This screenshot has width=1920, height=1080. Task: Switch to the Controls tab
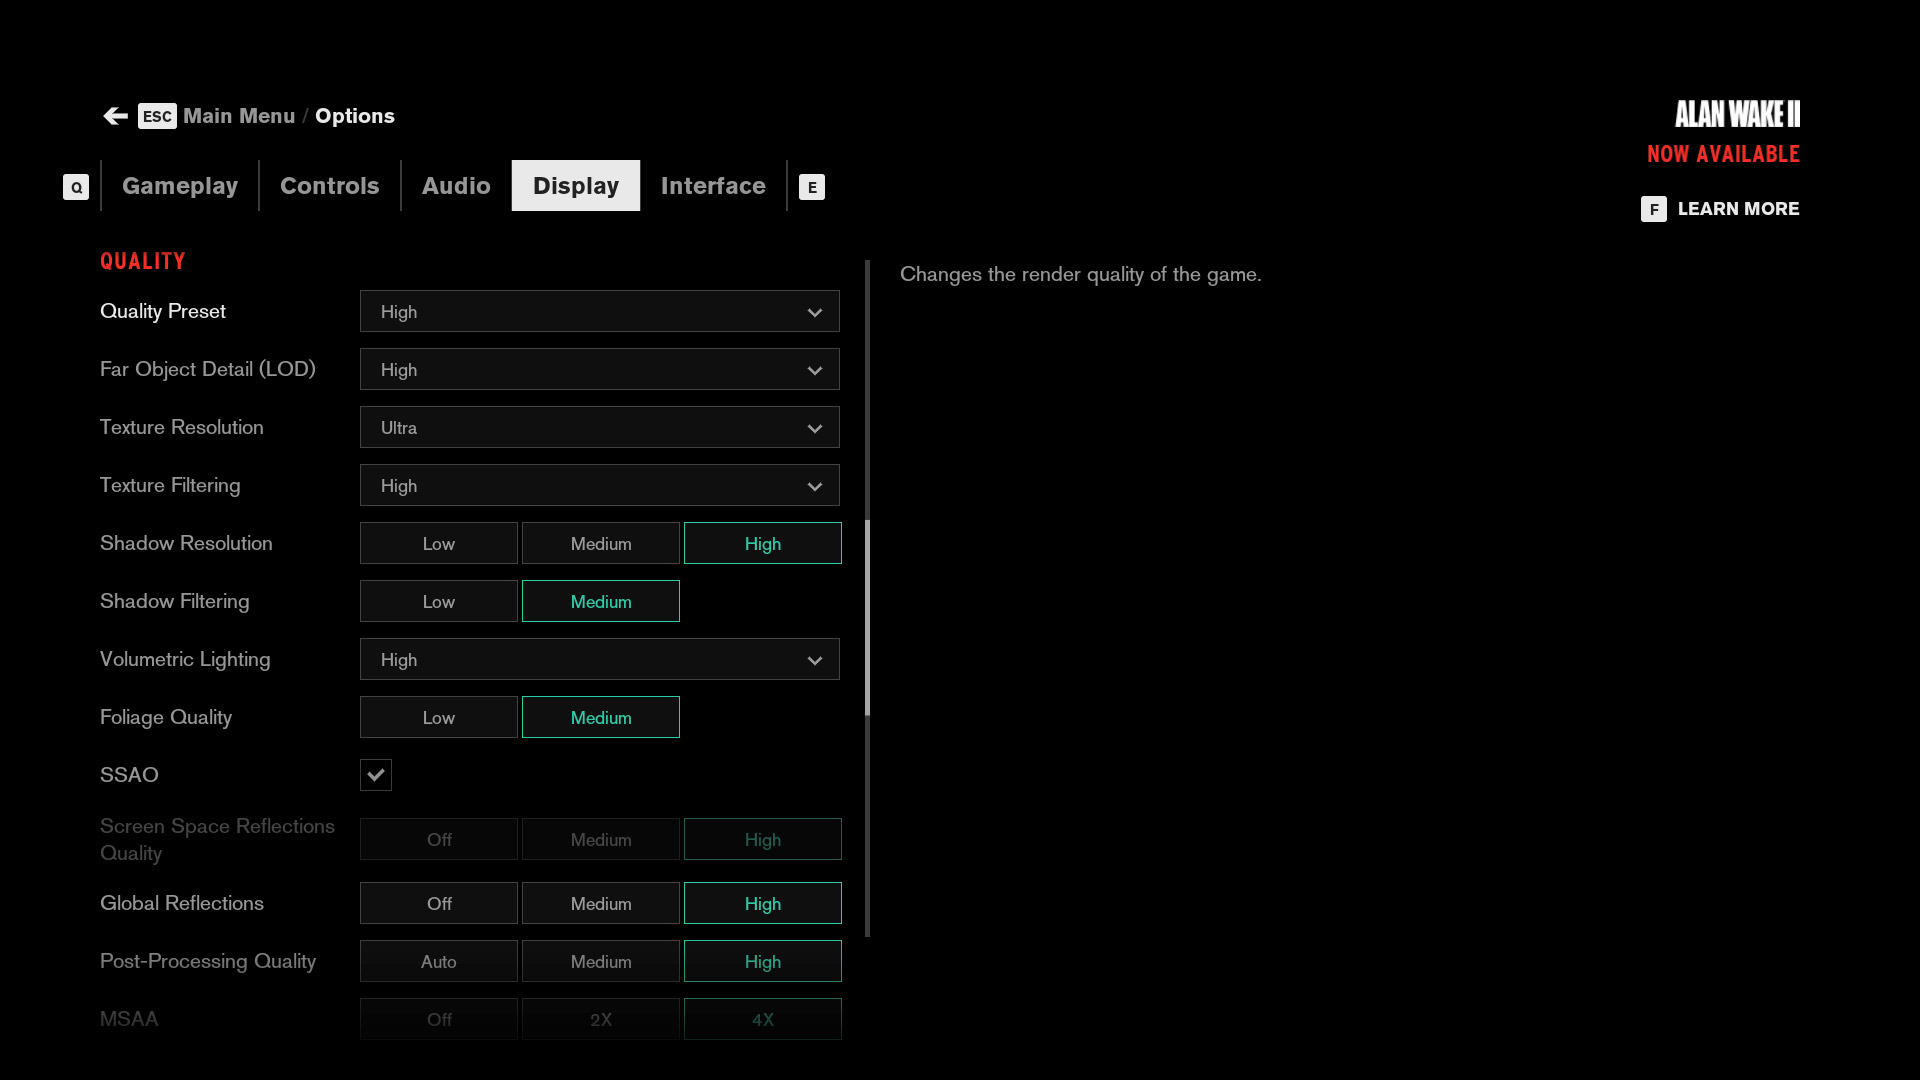tap(330, 186)
